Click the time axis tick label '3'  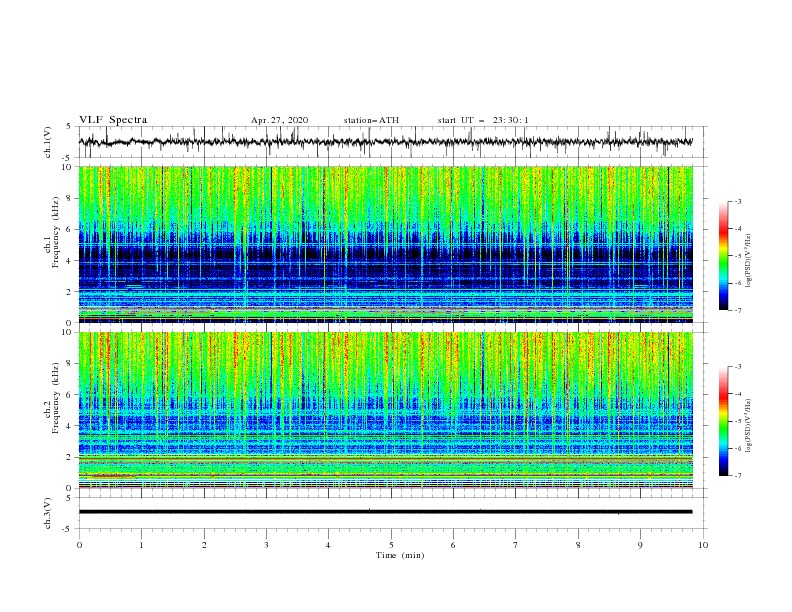266,545
